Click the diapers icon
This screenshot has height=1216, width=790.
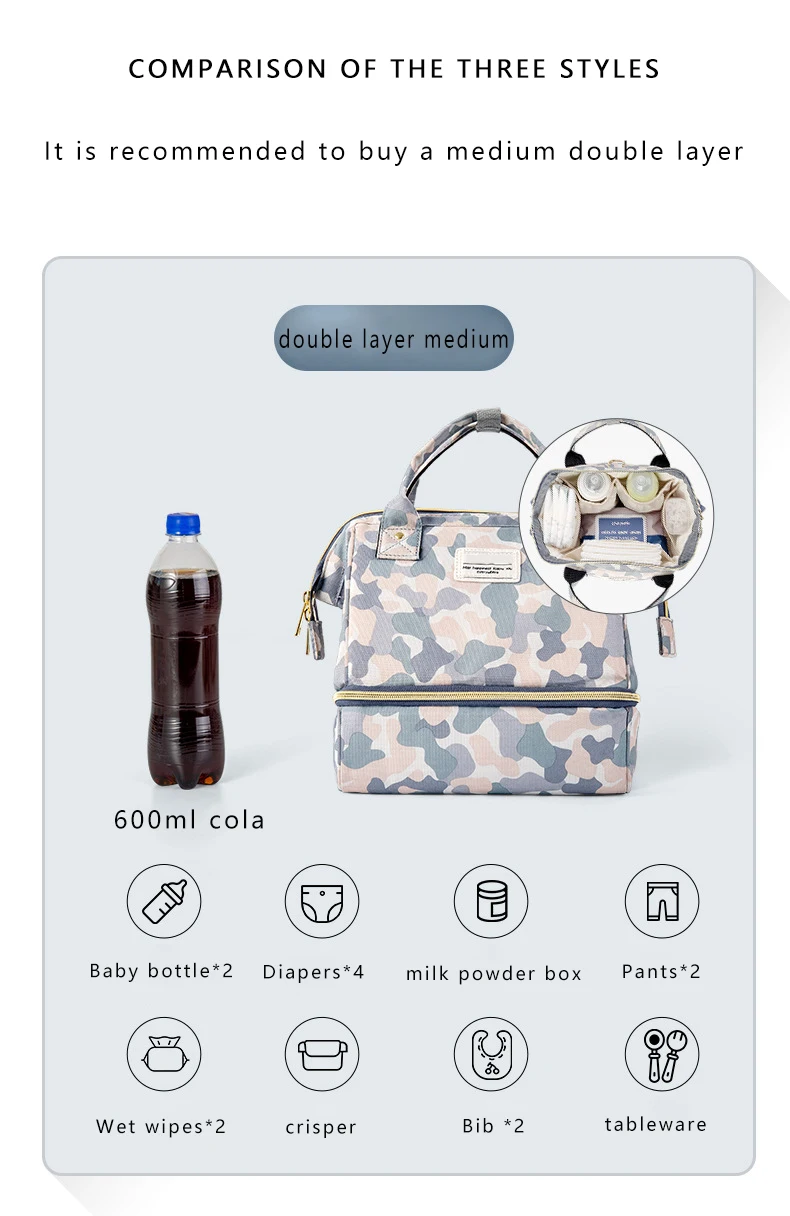[322, 902]
